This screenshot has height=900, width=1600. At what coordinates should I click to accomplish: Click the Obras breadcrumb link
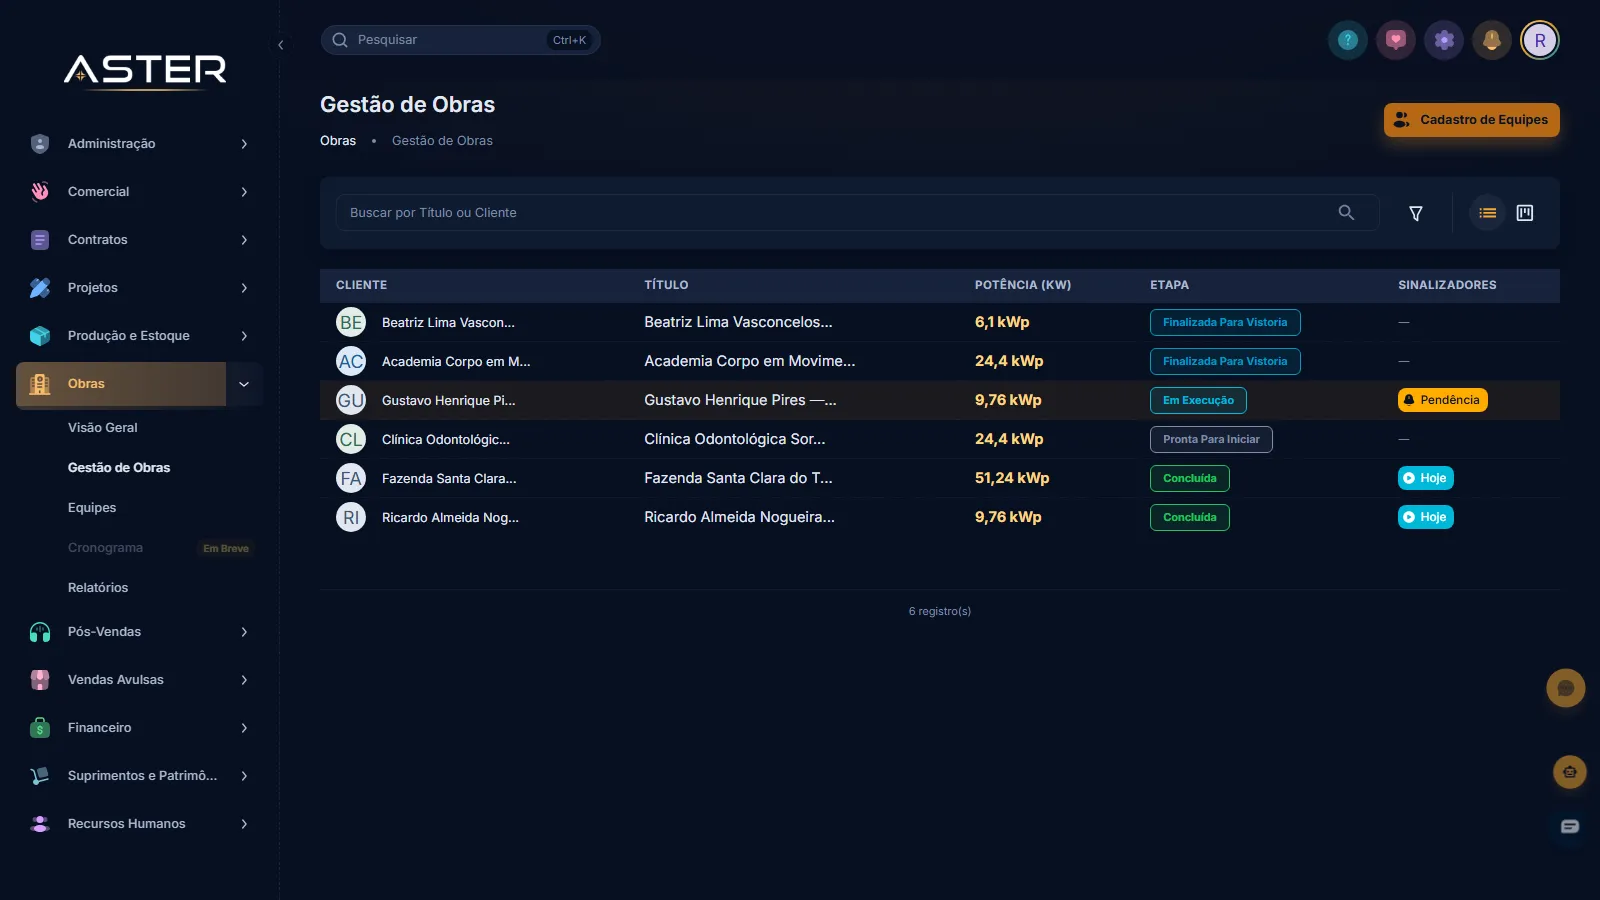click(x=338, y=141)
